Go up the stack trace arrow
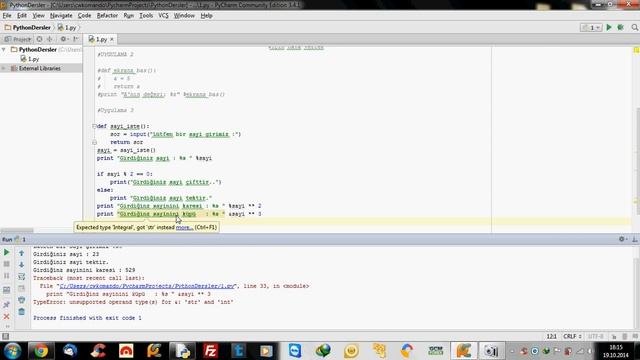Image resolution: width=640 pixels, height=360 pixels. coord(22,253)
